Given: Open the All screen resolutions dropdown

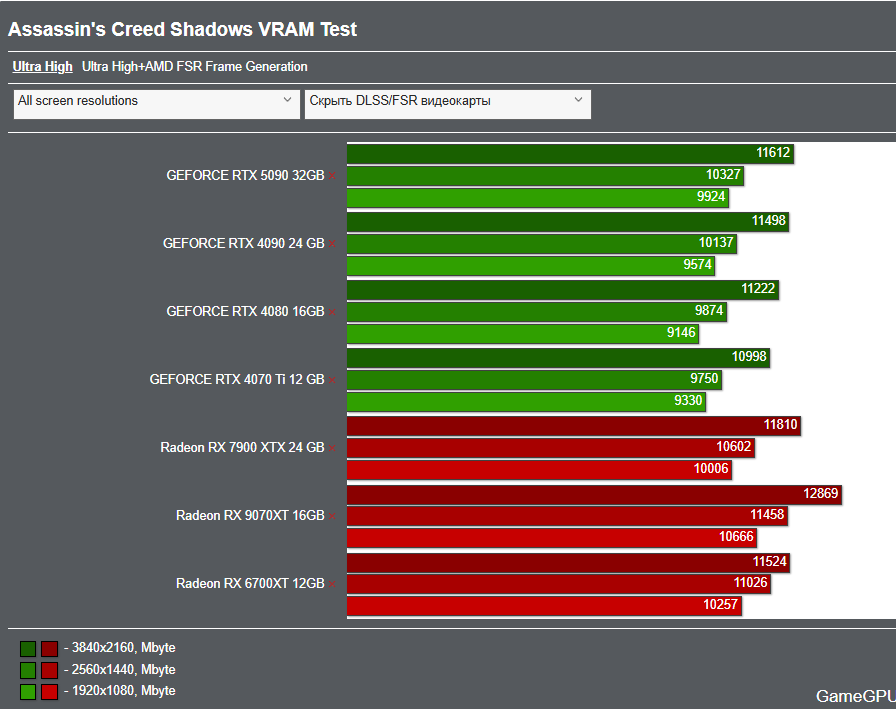Looking at the screenshot, I should 156,101.
